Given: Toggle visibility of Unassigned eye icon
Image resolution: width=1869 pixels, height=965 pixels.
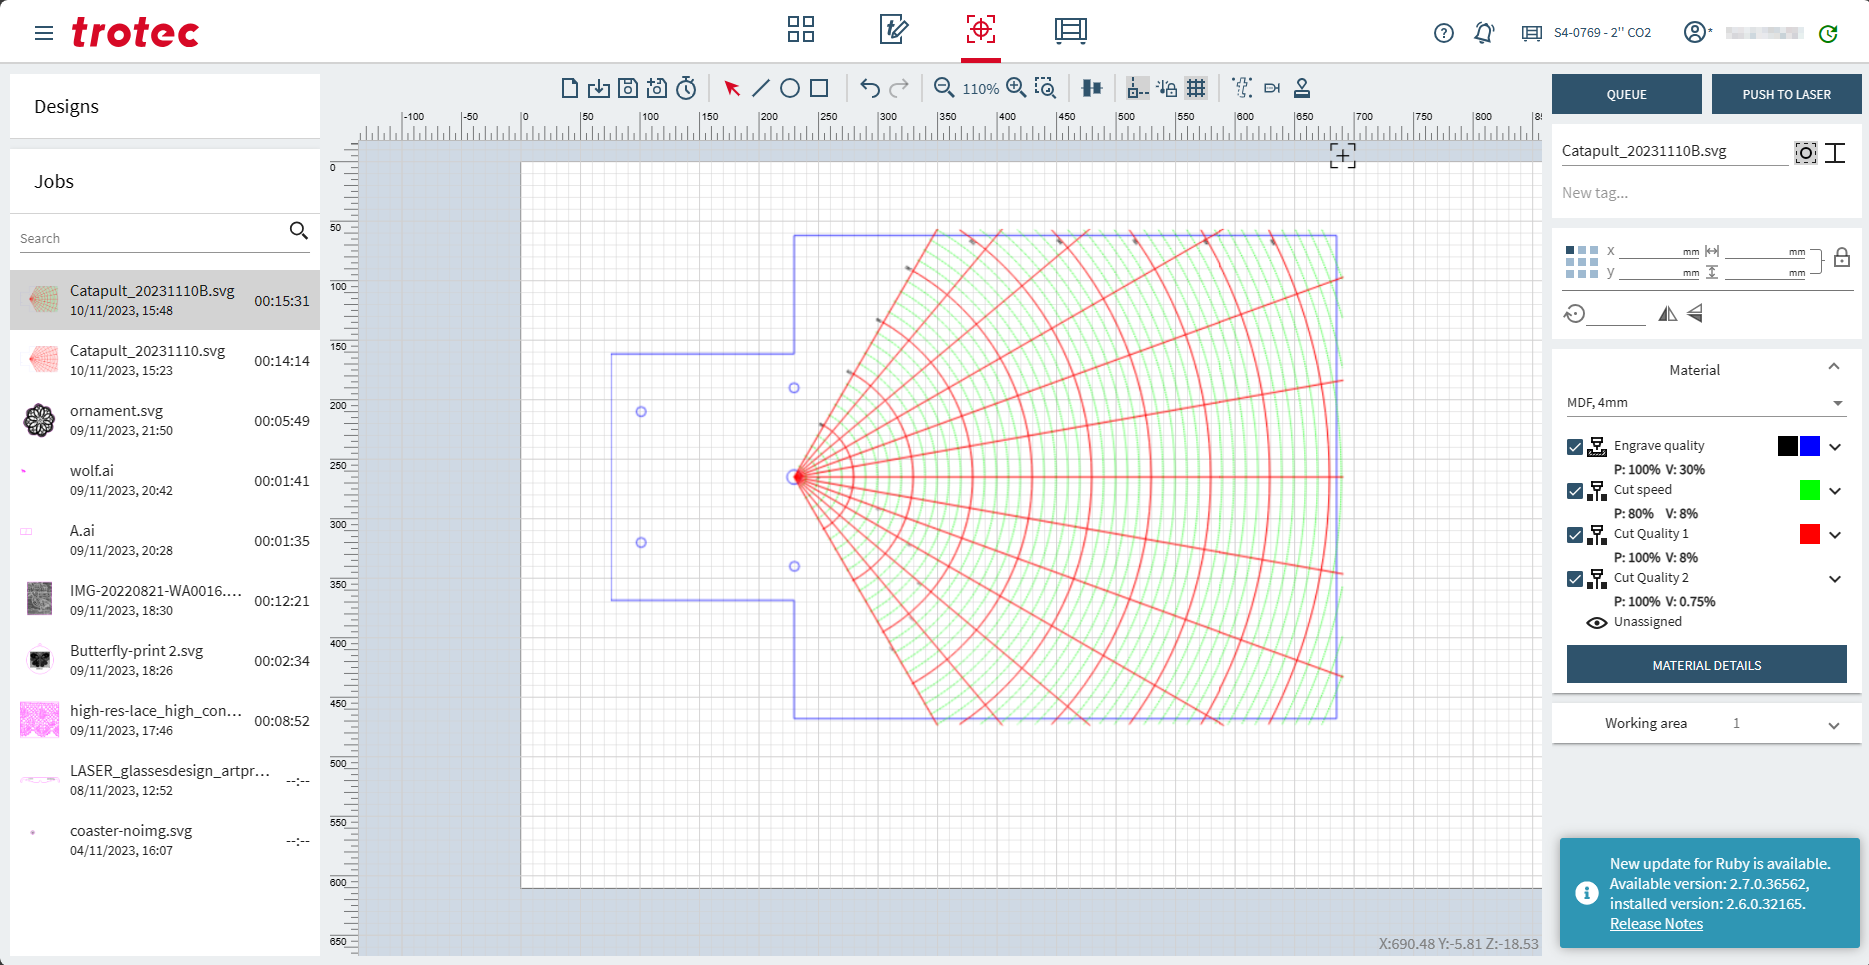Looking at the screenshot, I should coord(1597,623).
